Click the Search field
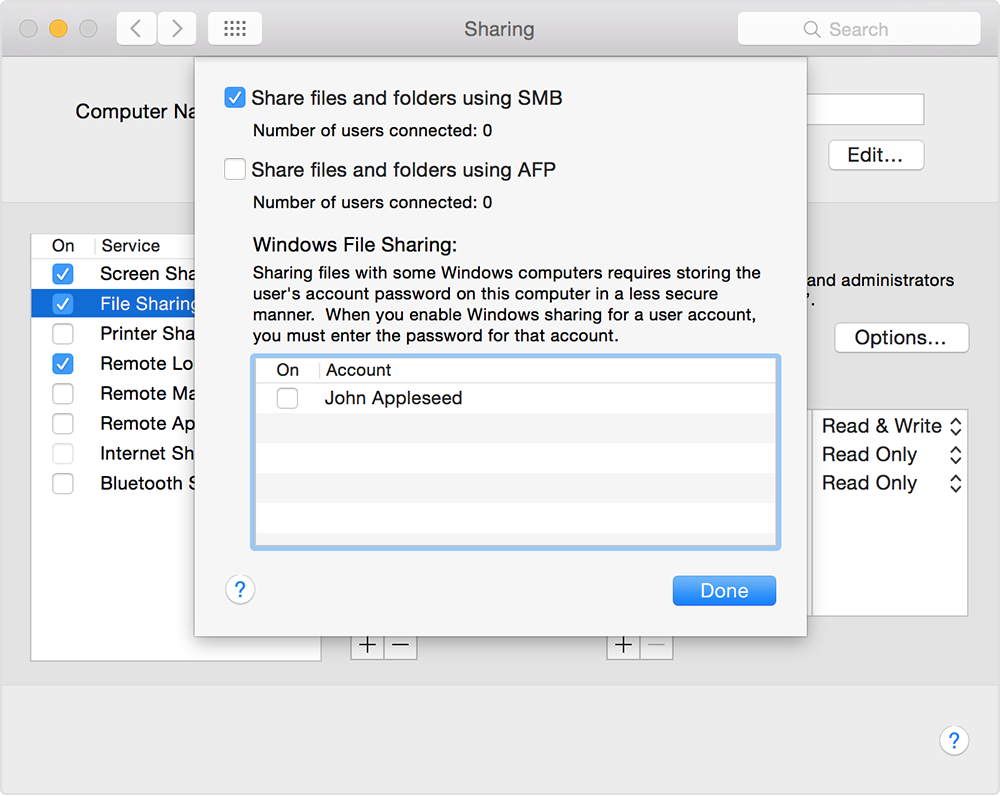 (858, 29)
